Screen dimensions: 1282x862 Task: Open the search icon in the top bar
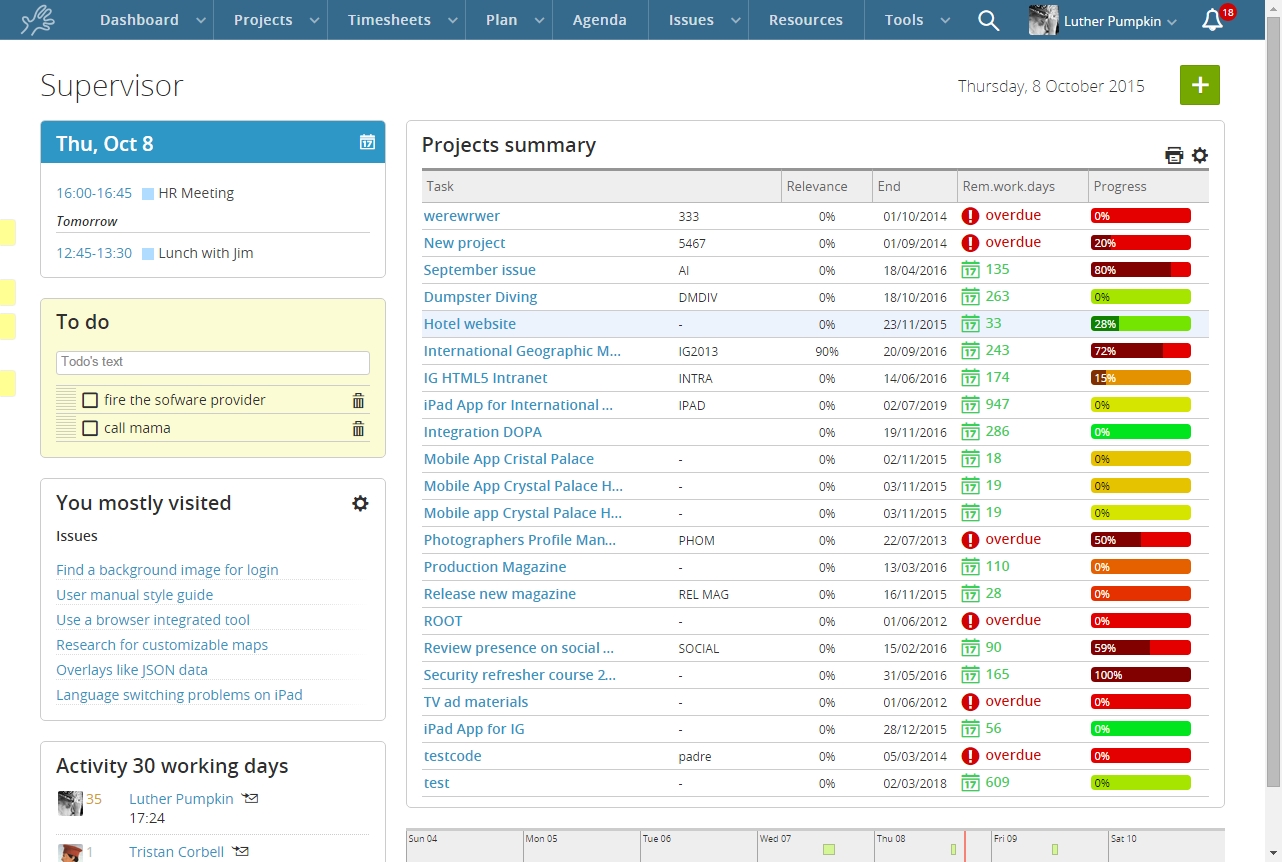(x=988, y=20)
